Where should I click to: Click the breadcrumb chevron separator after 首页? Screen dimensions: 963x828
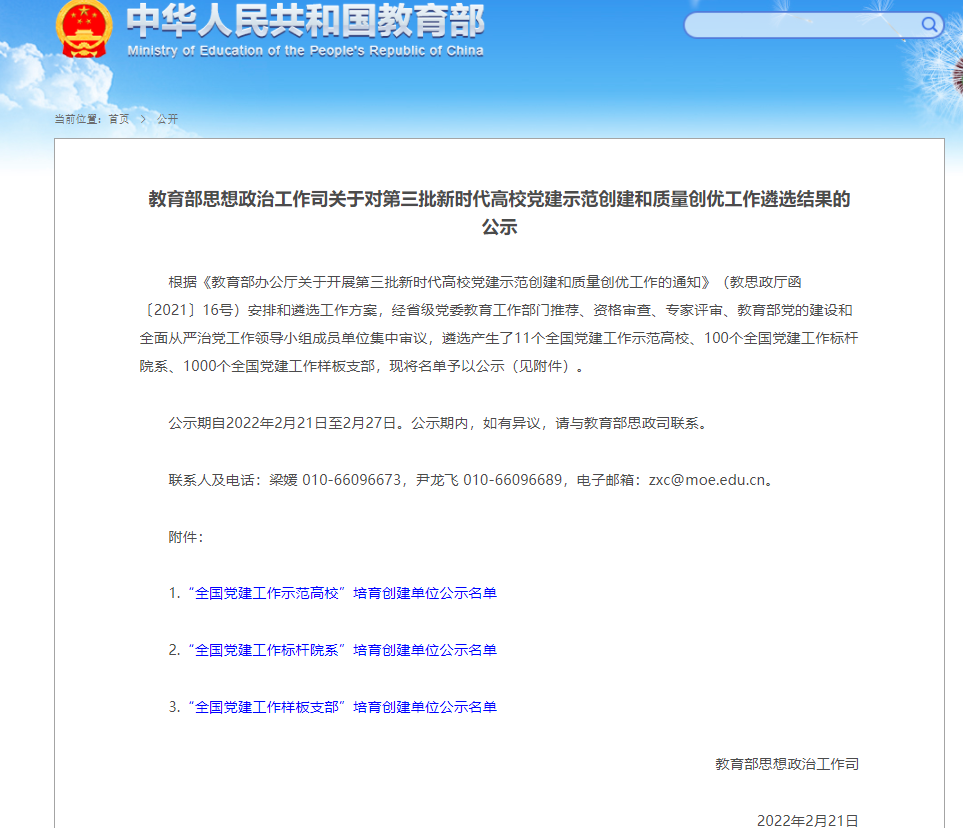click(x=143, y=119)
